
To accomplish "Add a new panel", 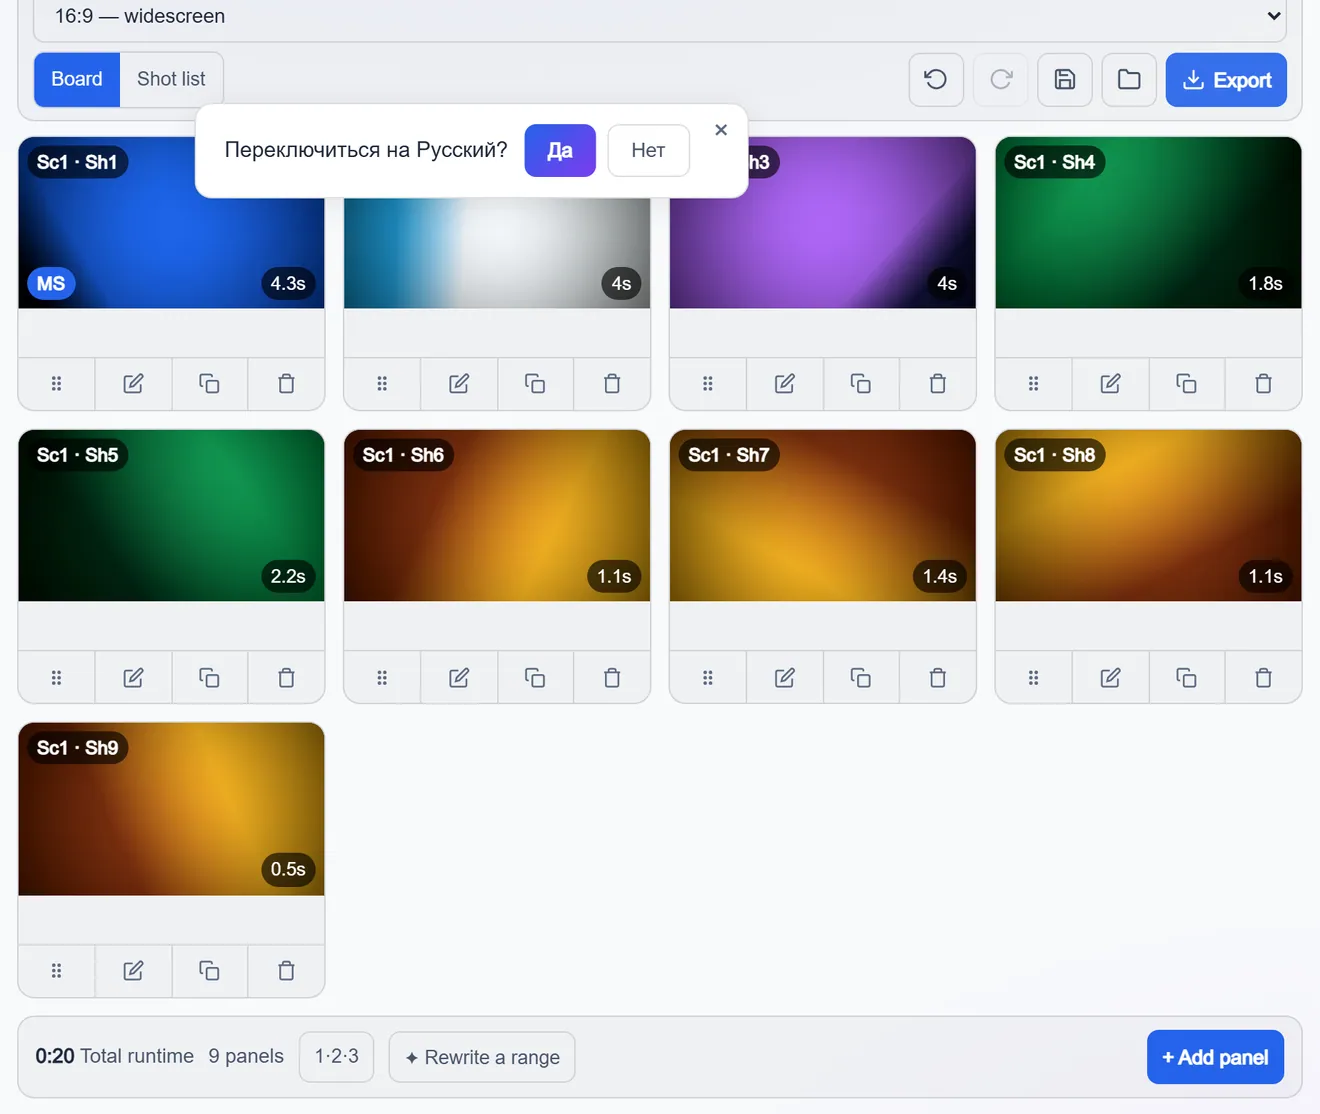I will 1215,1057.
